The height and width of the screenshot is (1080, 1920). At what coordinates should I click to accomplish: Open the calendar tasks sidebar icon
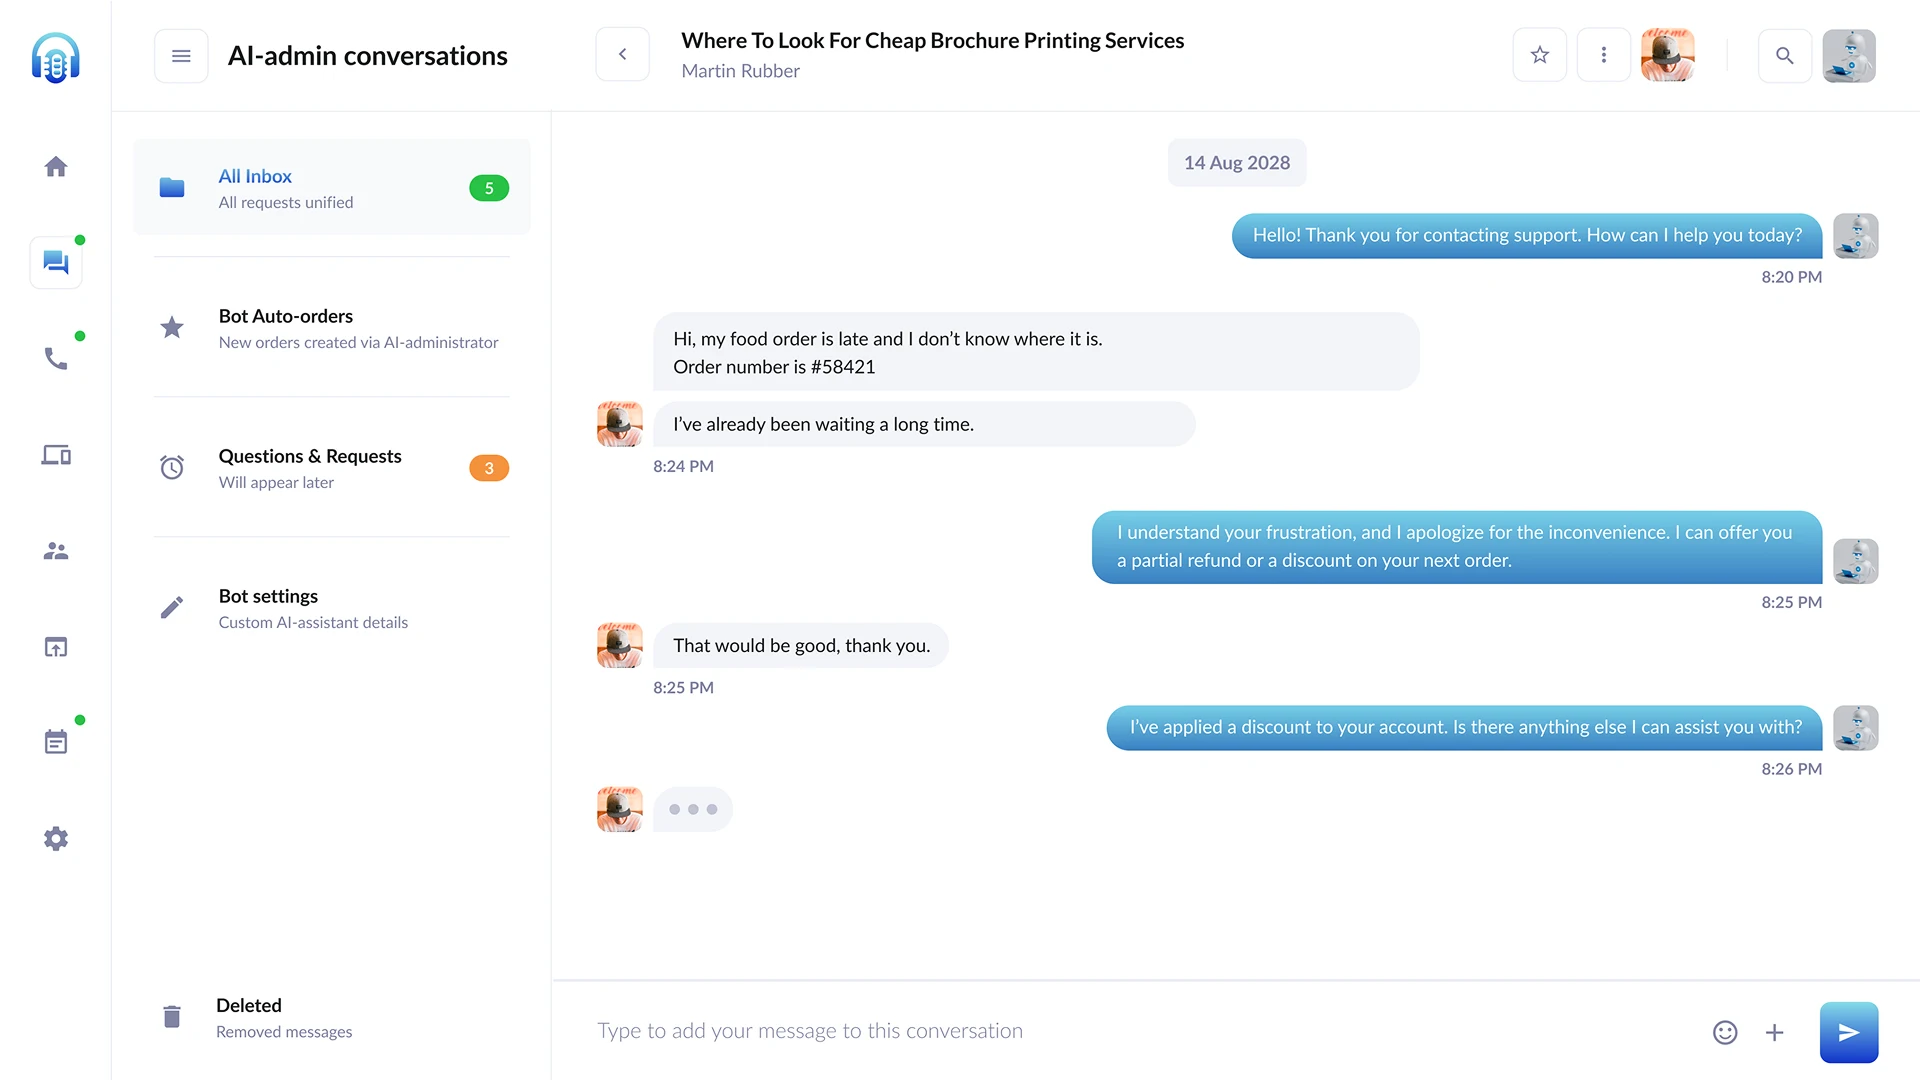tap(56, 741)
